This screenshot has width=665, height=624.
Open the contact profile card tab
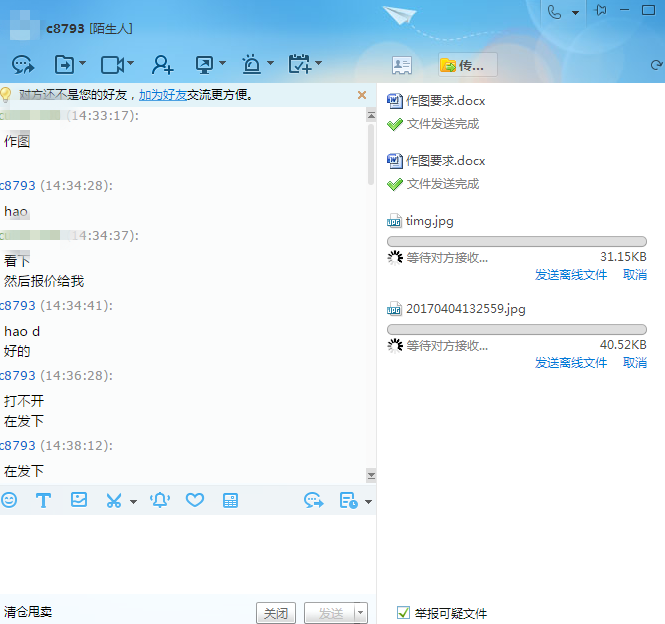pos(402,65)
